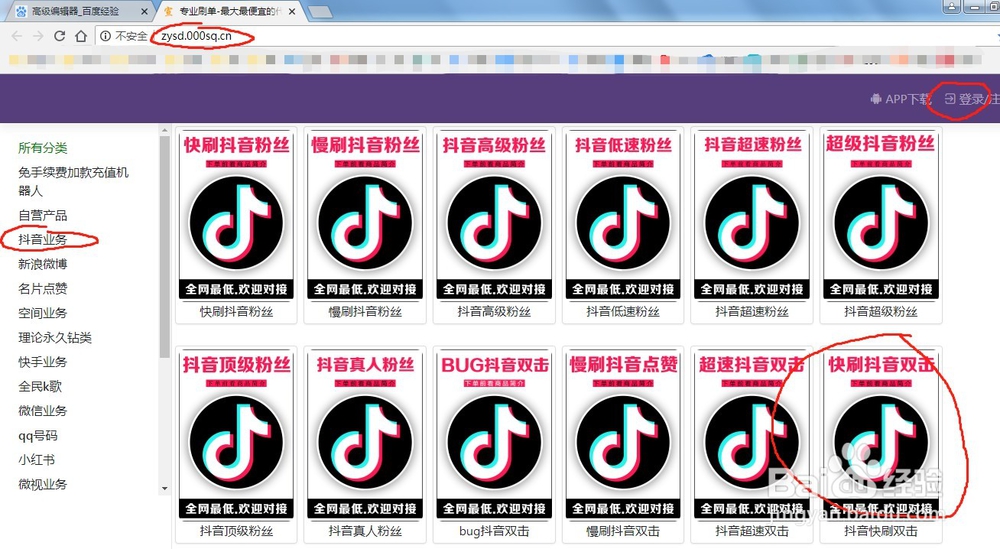Viewport: 1000px width, 549px height.
Task: Open the 快刷抖音粉丝 product card
Action: tap(236, 225)
